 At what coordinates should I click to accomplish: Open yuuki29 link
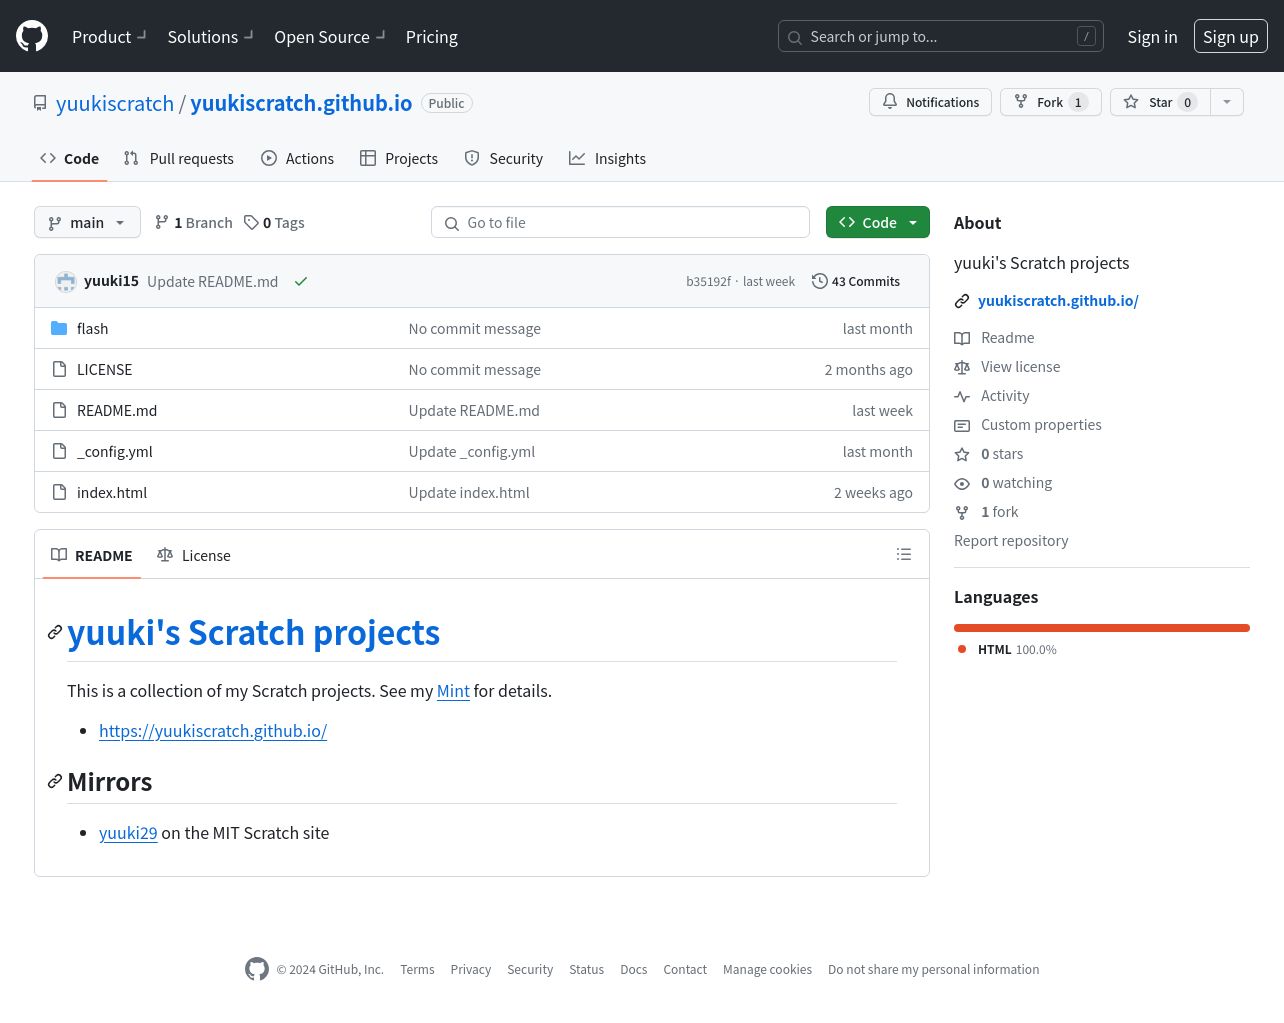pyautogui.click(x=128, y=833)
